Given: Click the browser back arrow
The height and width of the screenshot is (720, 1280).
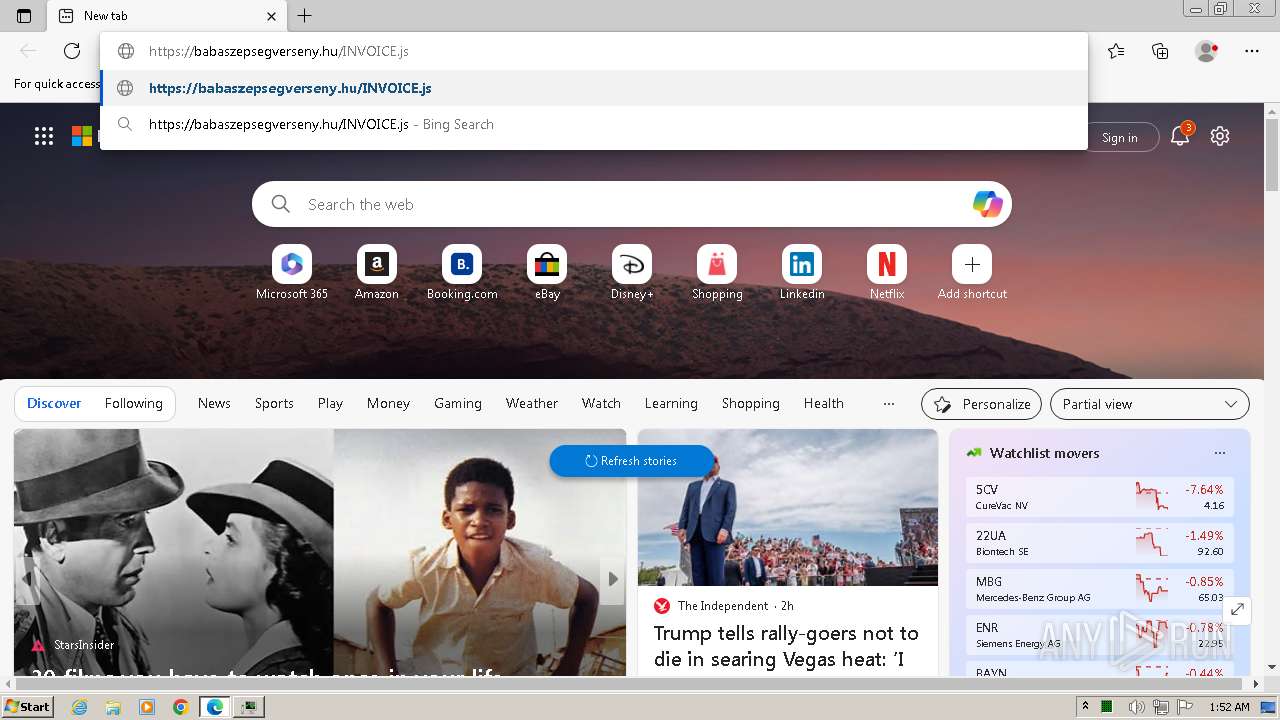Looking at the screenshot, I should [x=28, y=51].
